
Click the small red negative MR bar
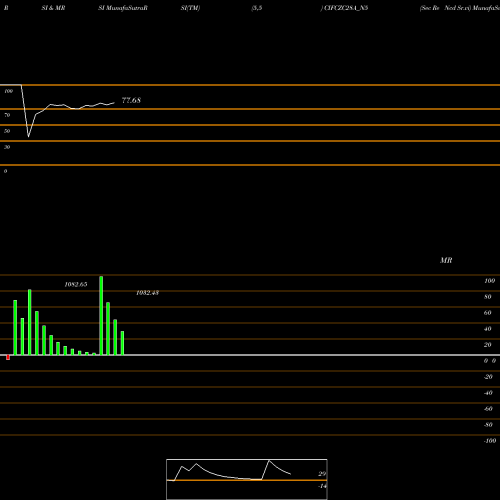coord(8,357)
